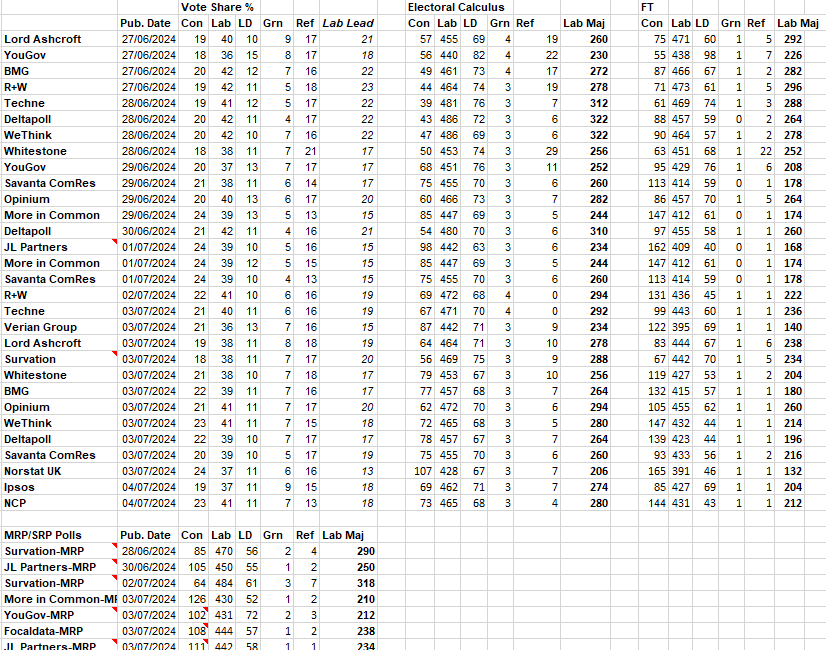
Task: Select the Pub. Date header in MRP section
Action: [145, 535]
